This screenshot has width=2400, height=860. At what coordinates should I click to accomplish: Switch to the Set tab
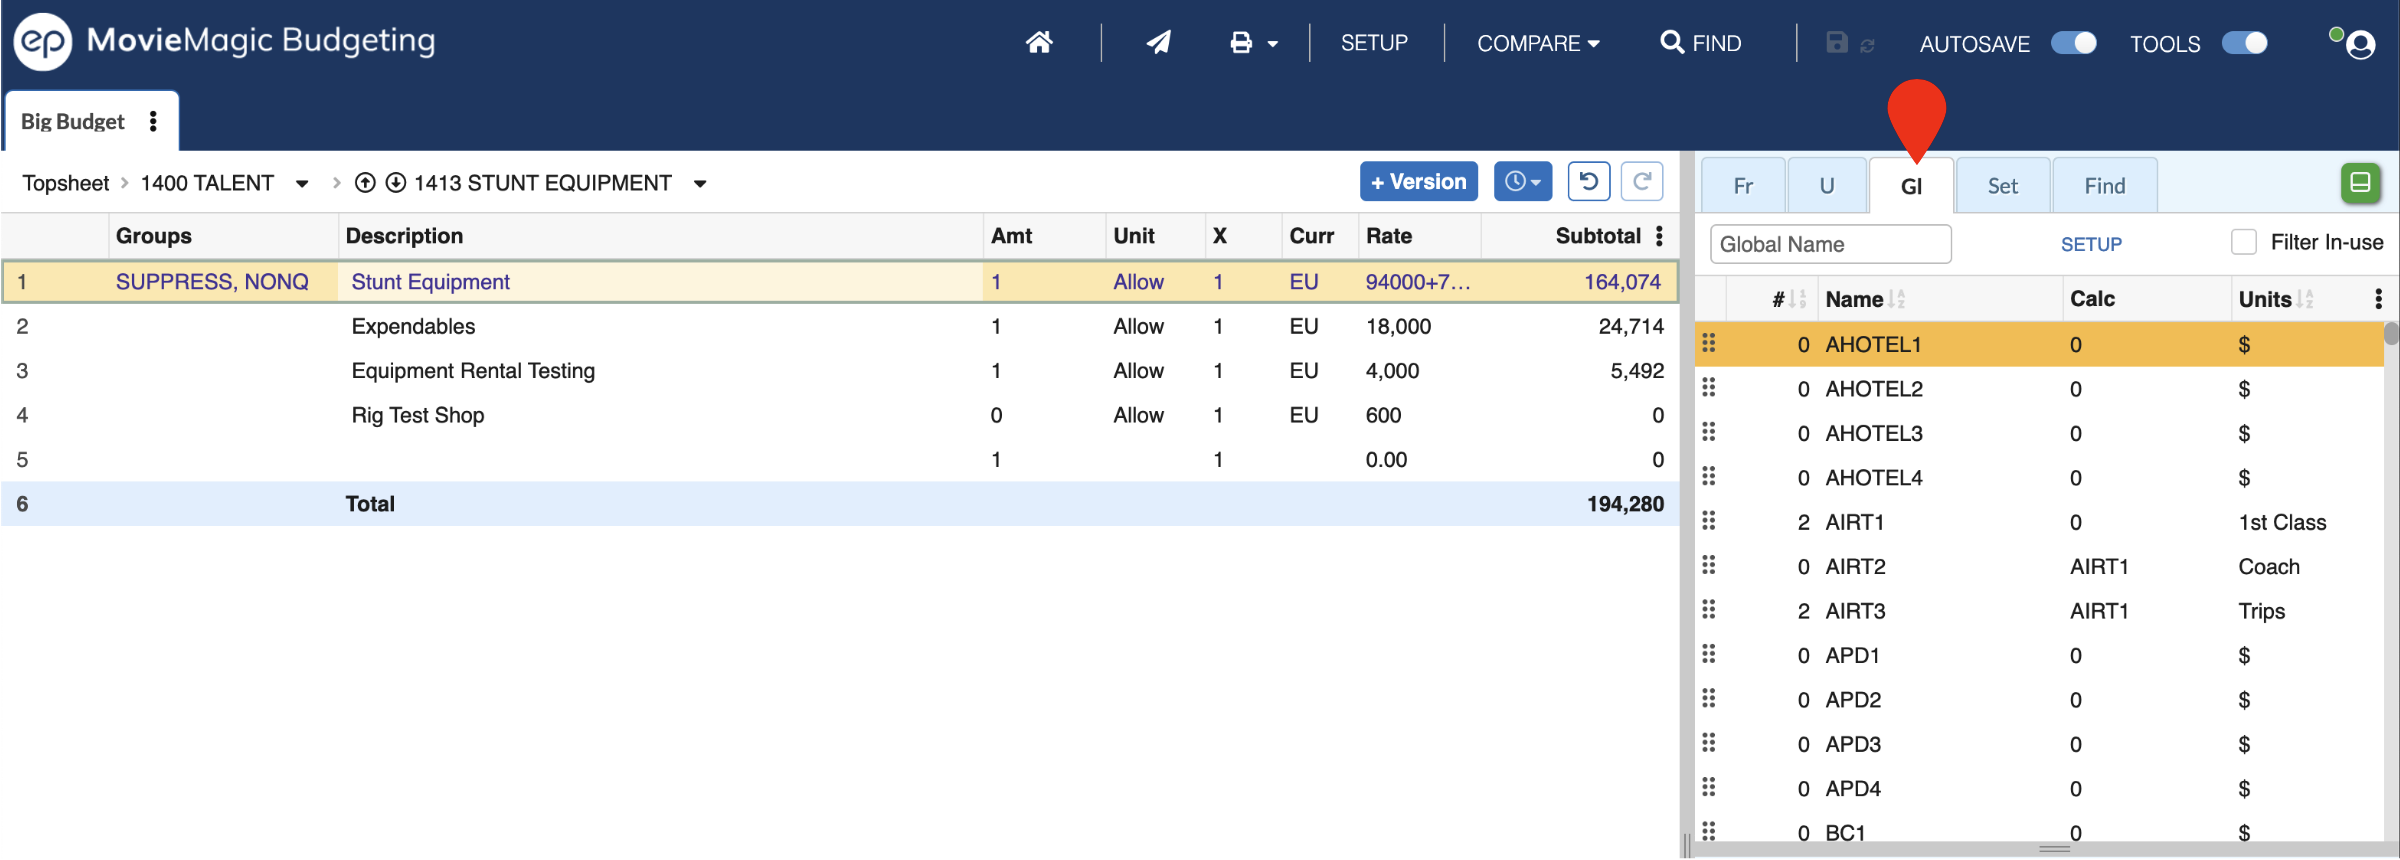(2003, 186)
